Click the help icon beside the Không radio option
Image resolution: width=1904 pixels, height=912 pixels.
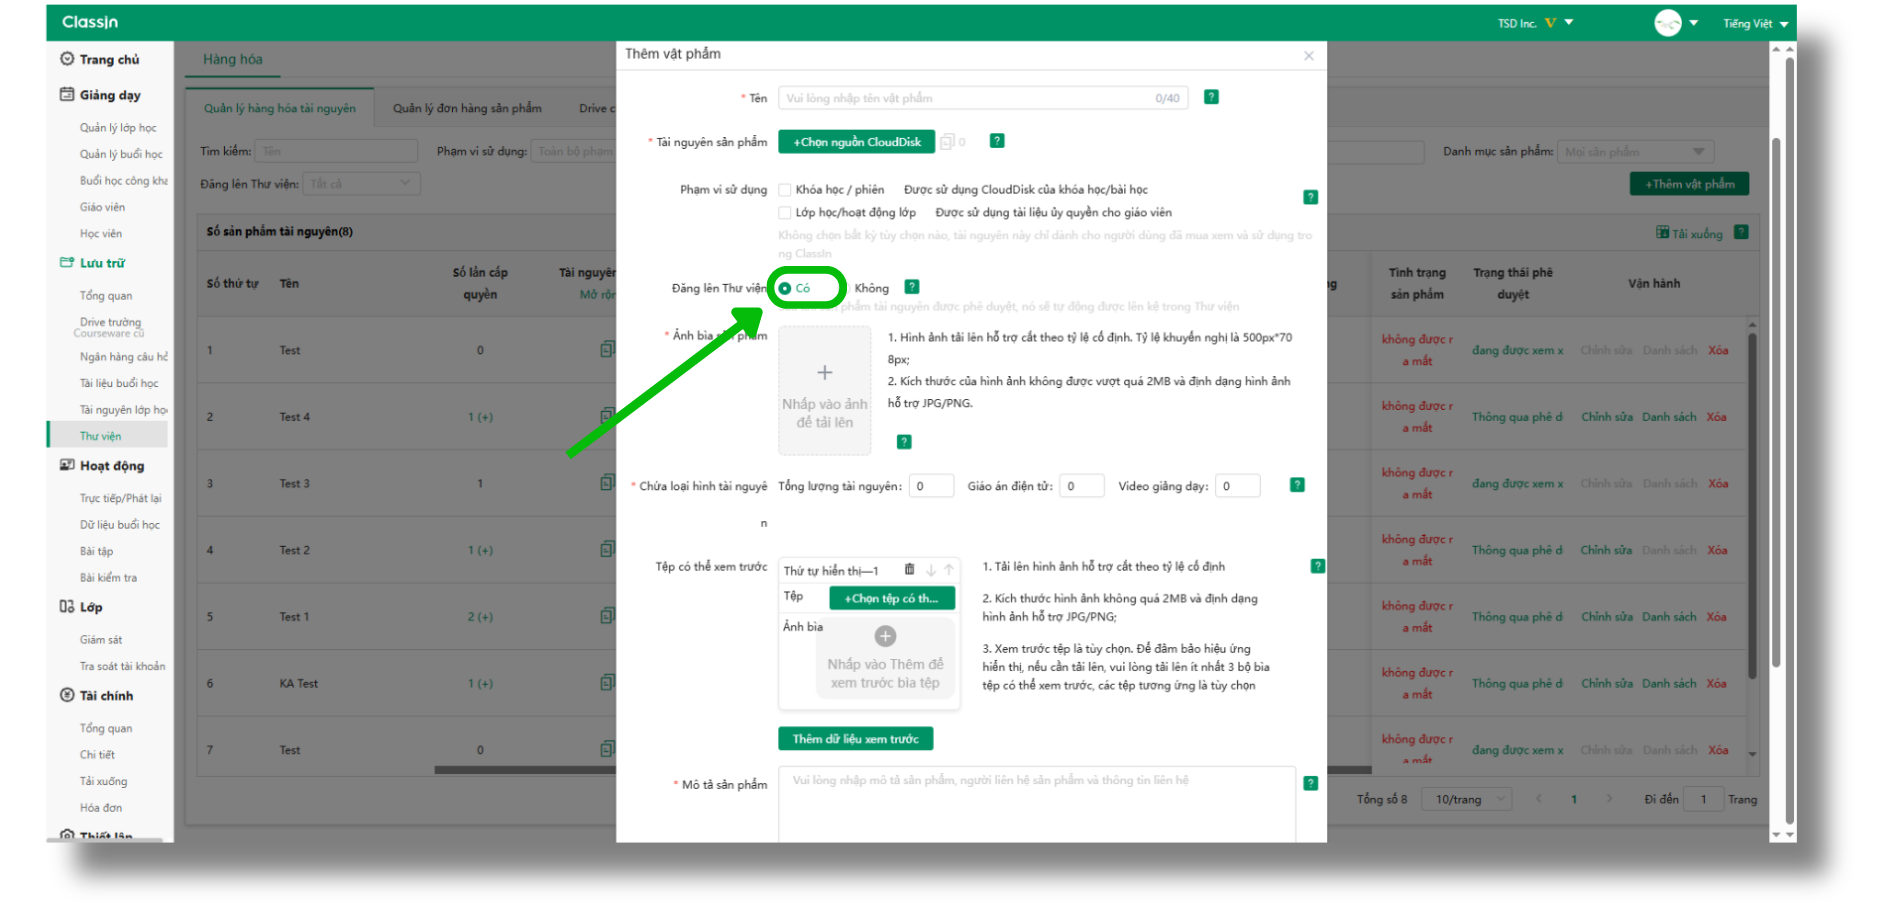pyautogui.click(x=912, y=287)
